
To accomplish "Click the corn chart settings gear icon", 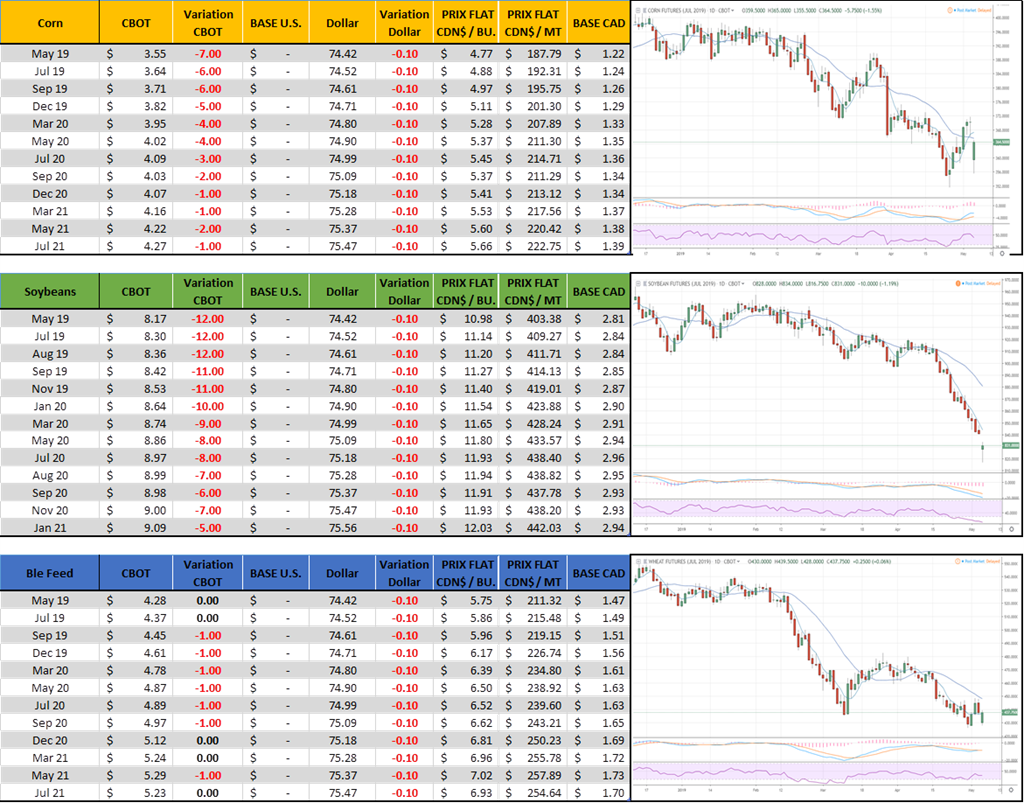I will click(1002, 255).
